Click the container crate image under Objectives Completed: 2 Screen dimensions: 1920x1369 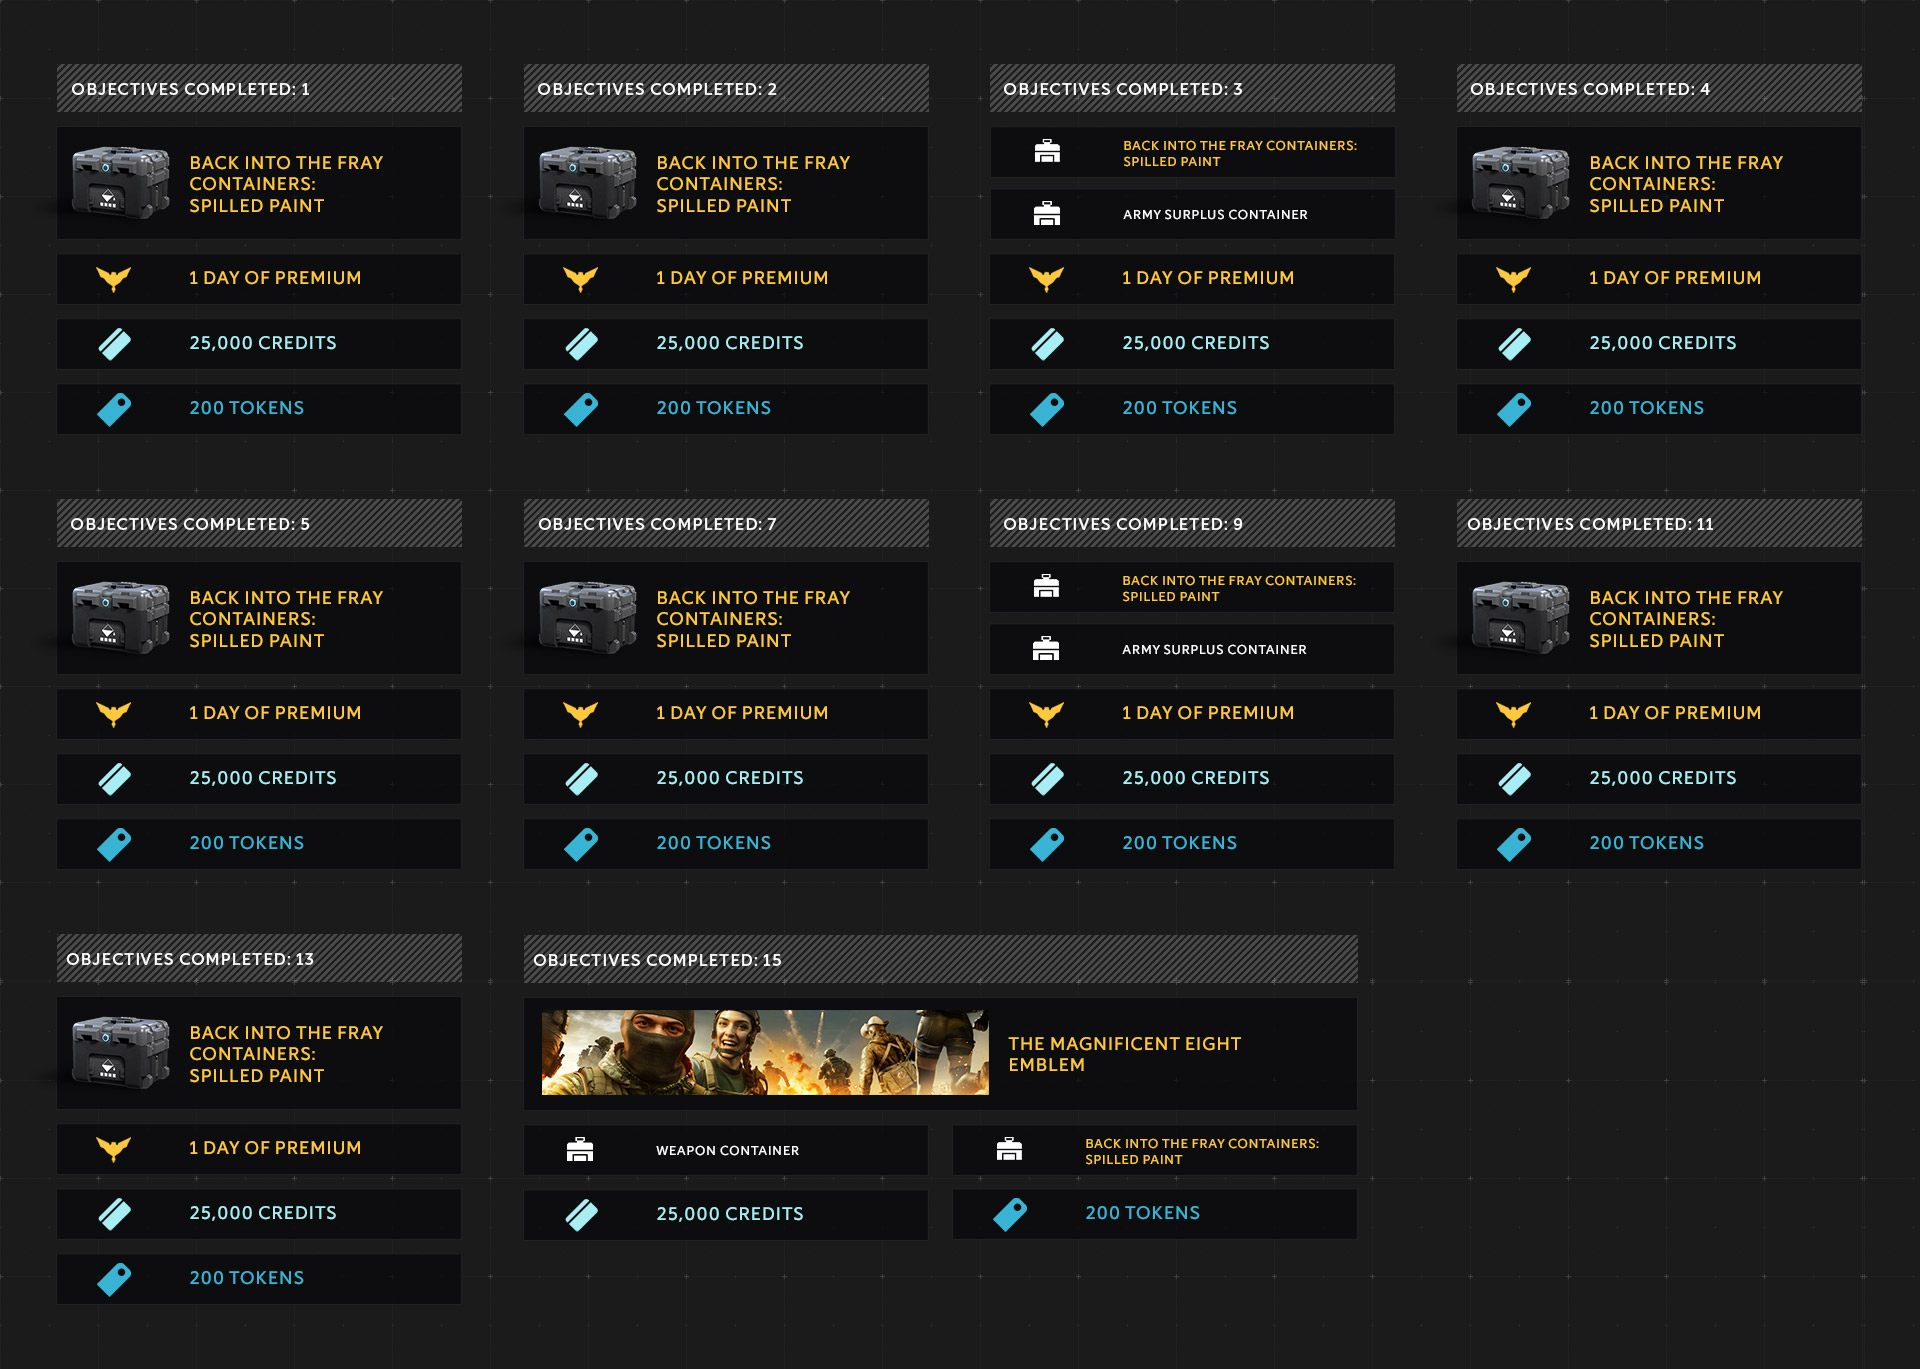coord(588,183)
